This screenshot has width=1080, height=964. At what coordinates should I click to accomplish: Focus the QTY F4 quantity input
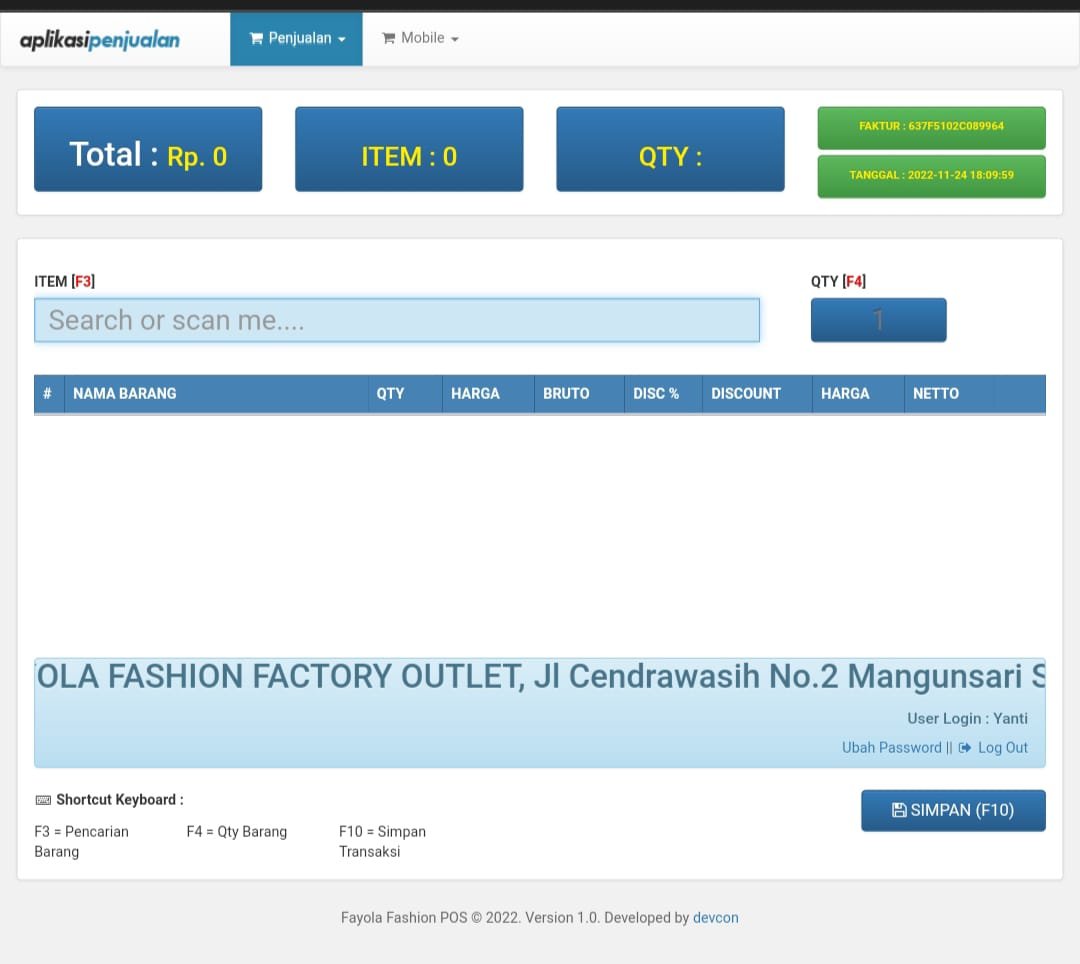coord(878,320)
